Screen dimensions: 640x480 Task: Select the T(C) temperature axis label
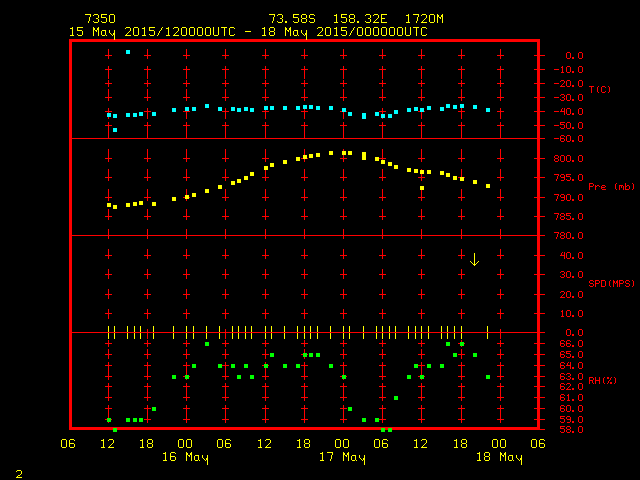pyautogui.click(x=599, y=90)
